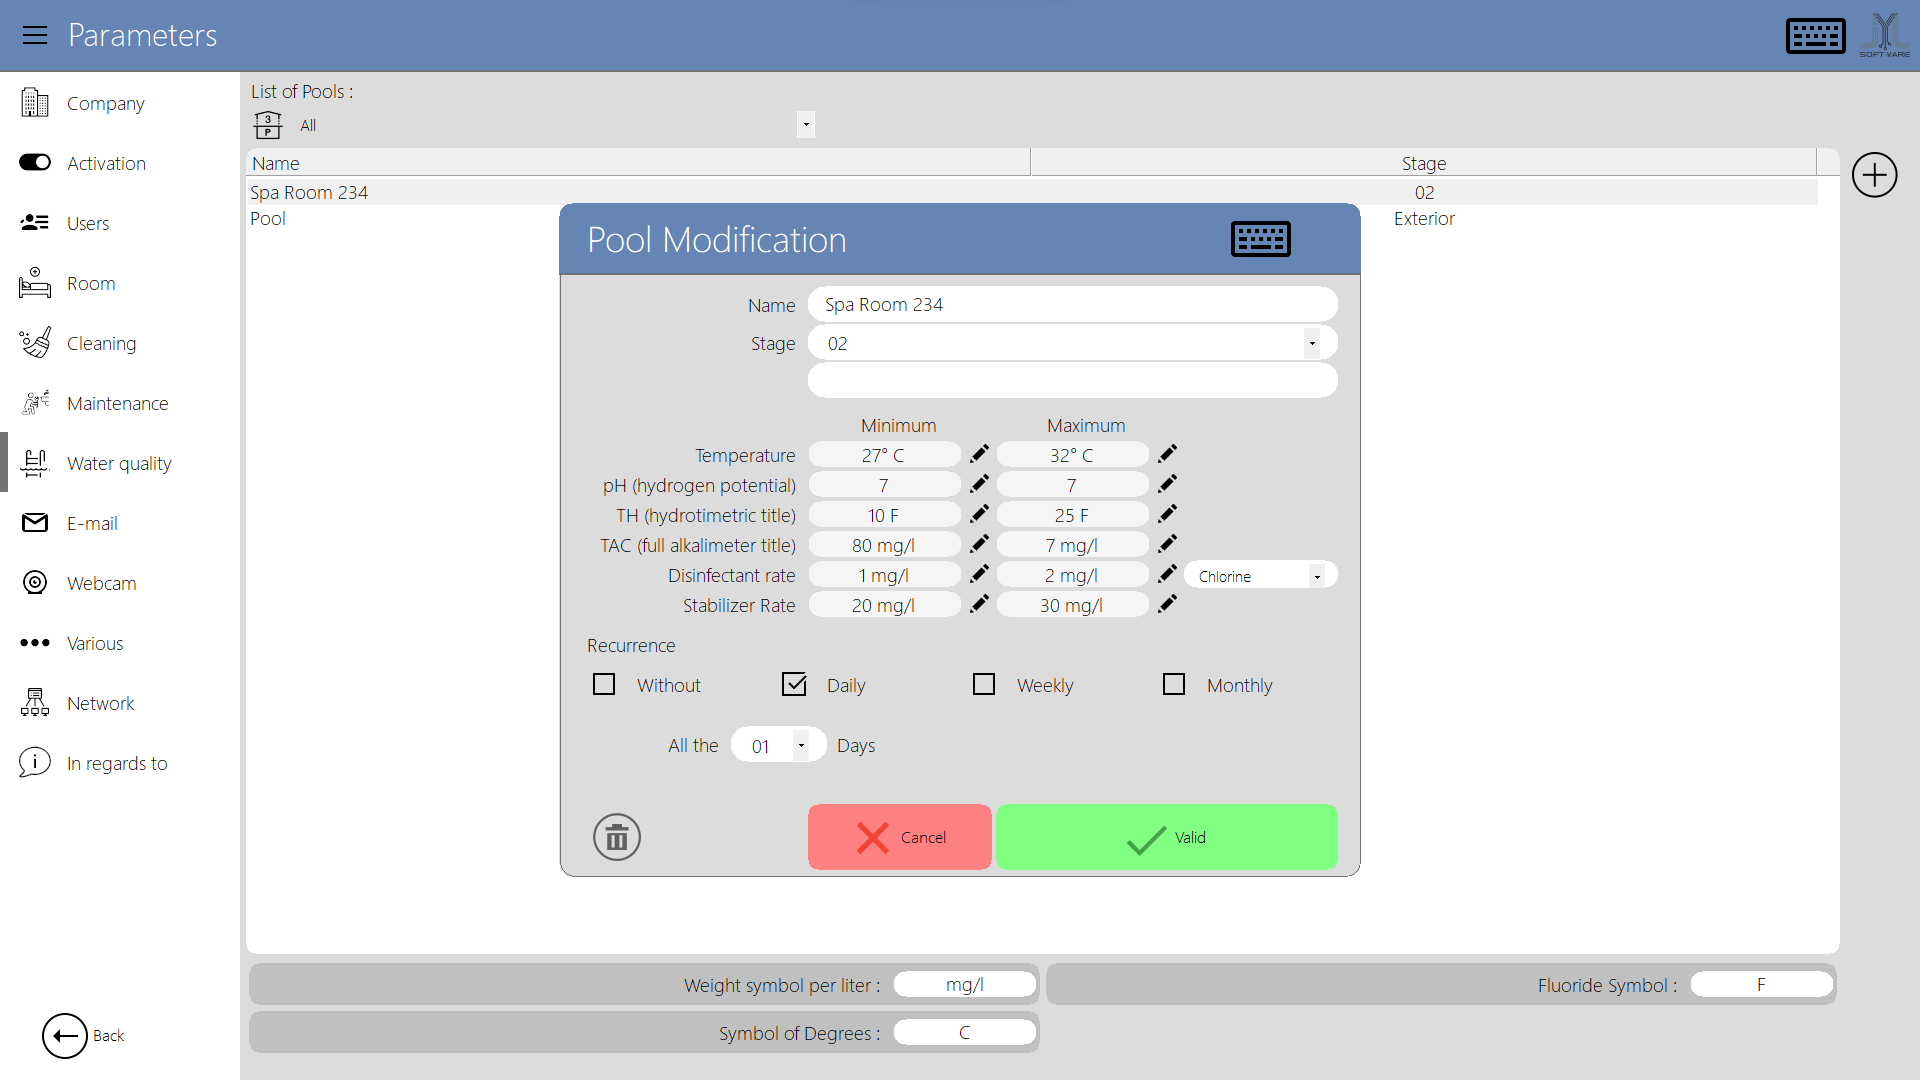Open the Webcam sidebar item
Screen dimensions: 1920x1080
point(101,583)
